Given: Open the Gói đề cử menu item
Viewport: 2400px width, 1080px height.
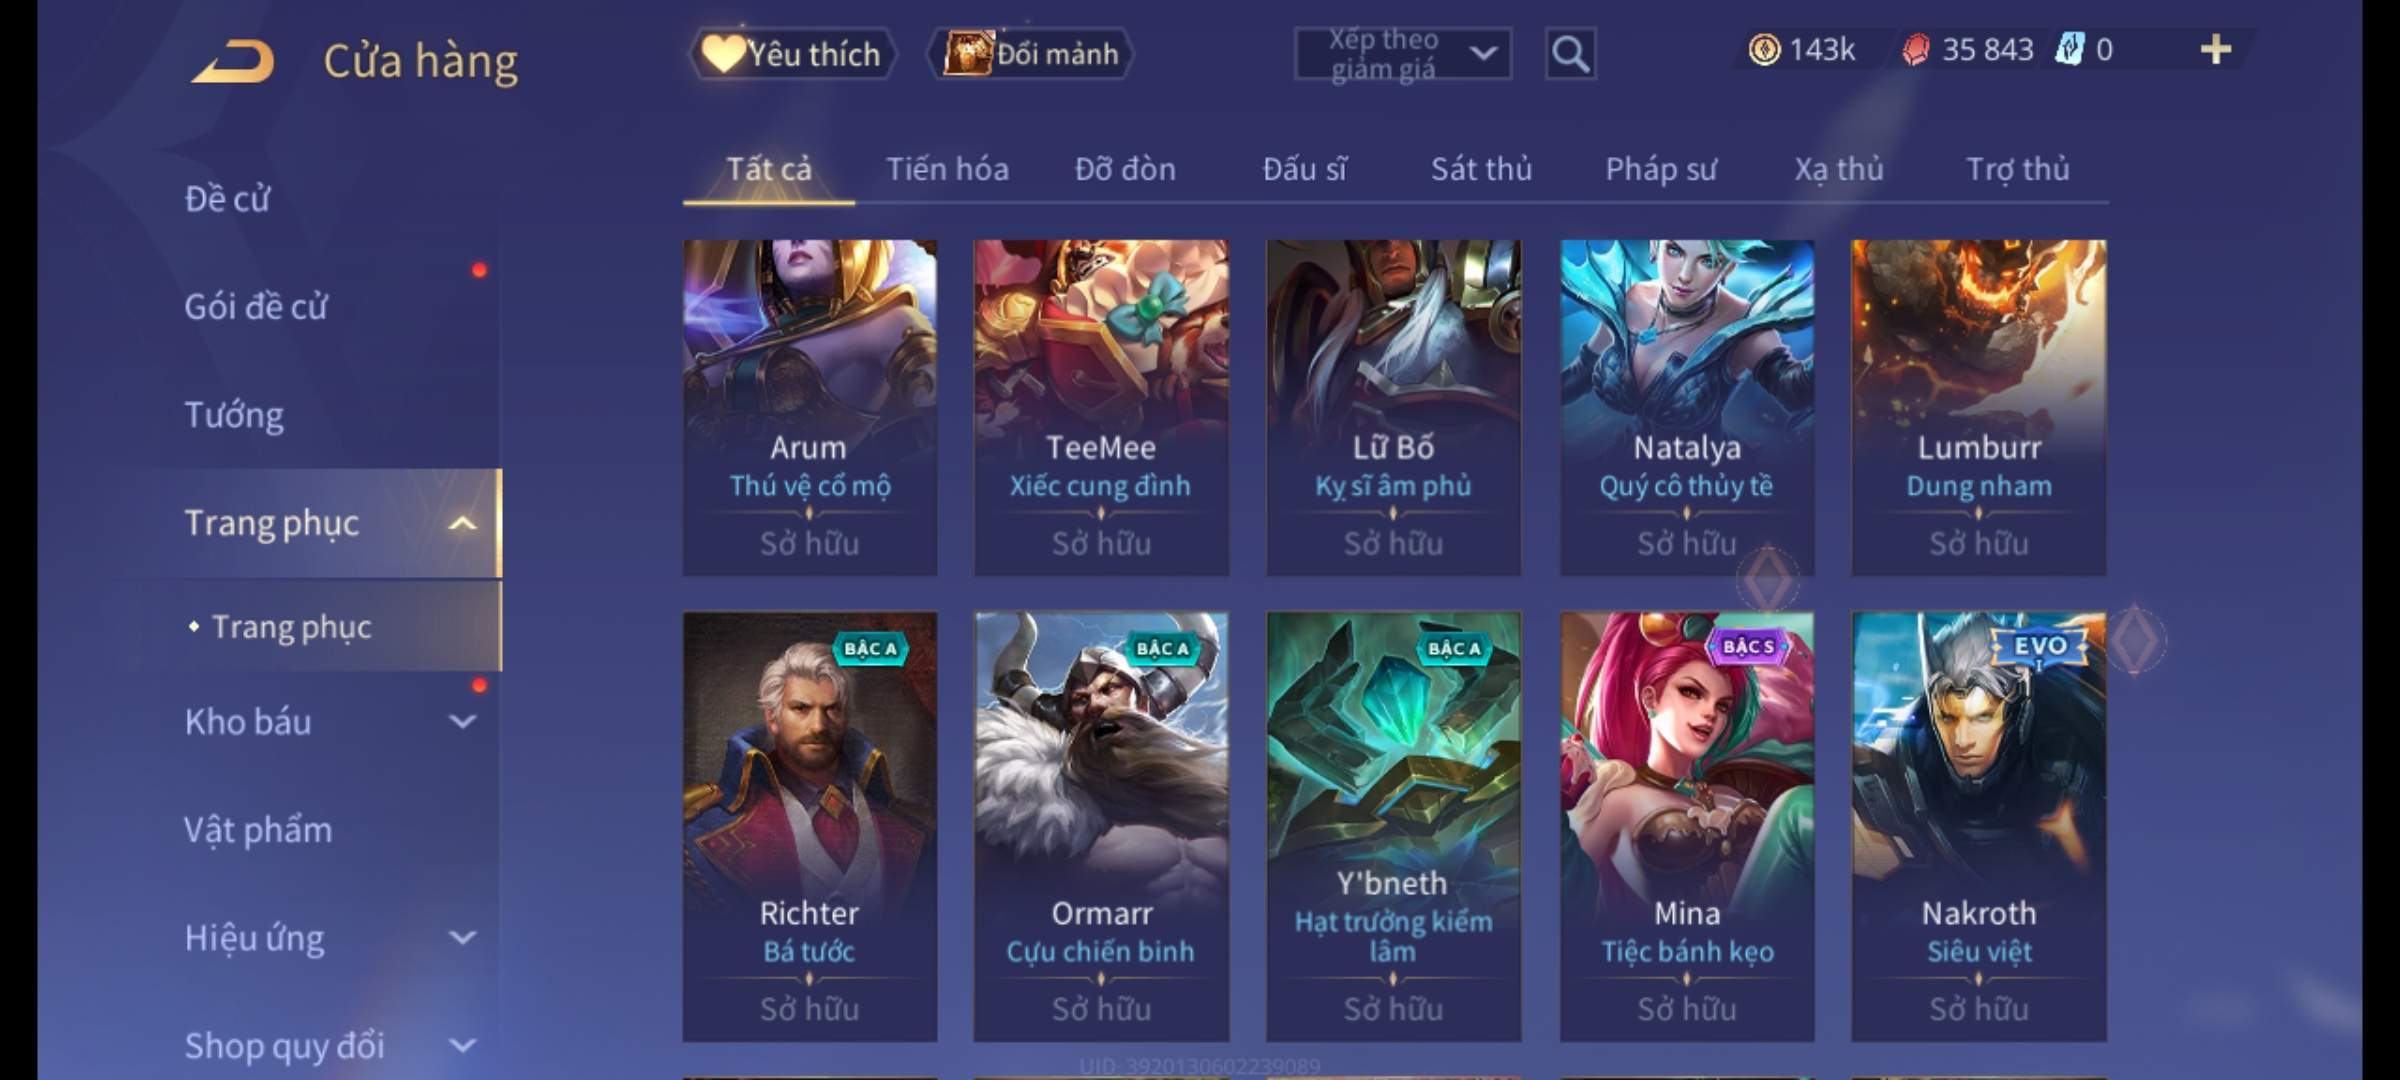Looking at the screenshot, I should coord(256,307).
